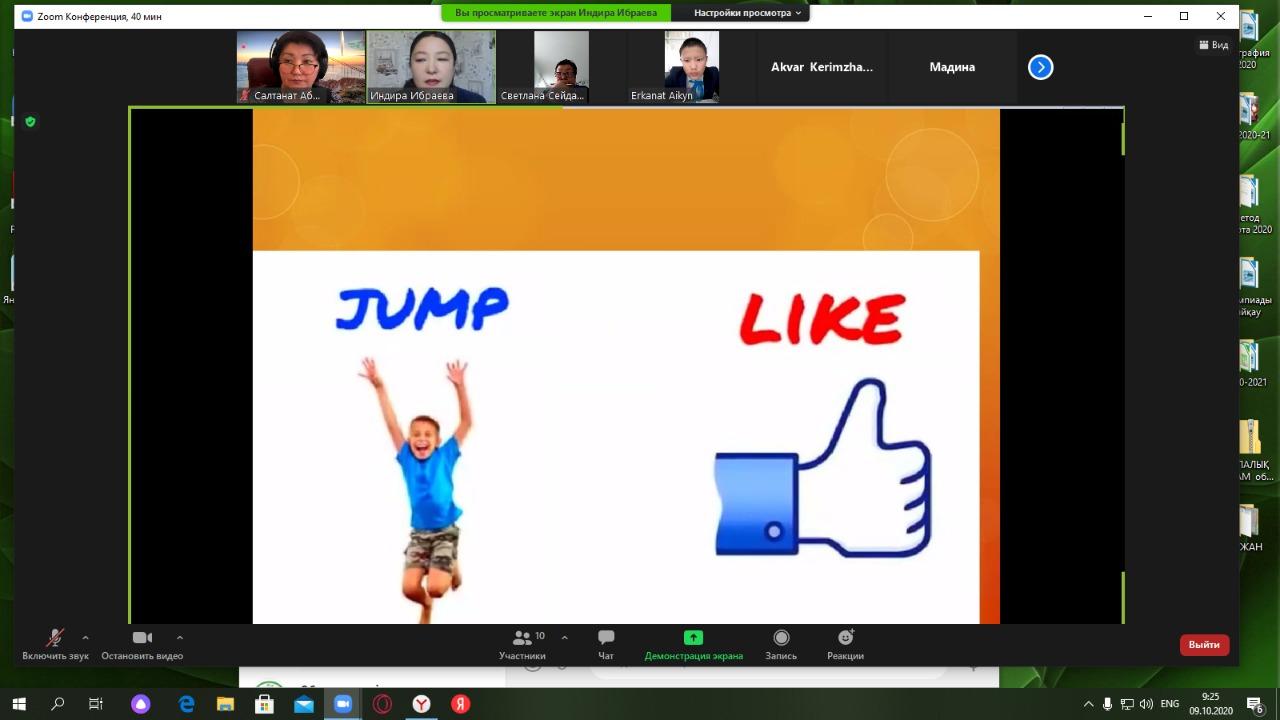
Task: Select the Салтанат participant video tile
Action: 300,66
